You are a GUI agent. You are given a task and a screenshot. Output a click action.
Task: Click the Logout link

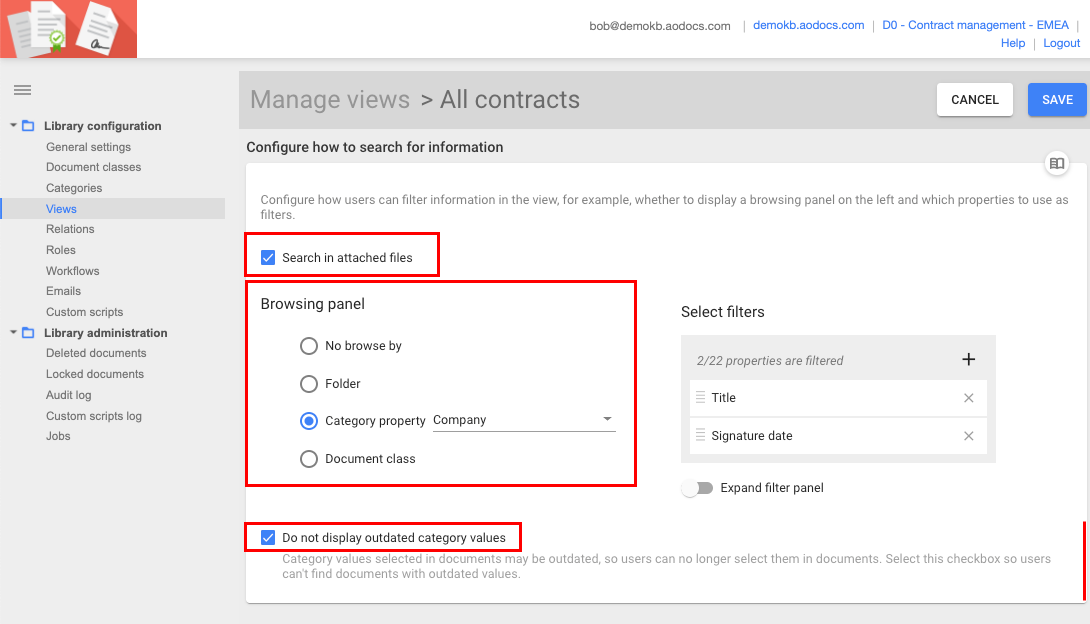[1061, 43]
